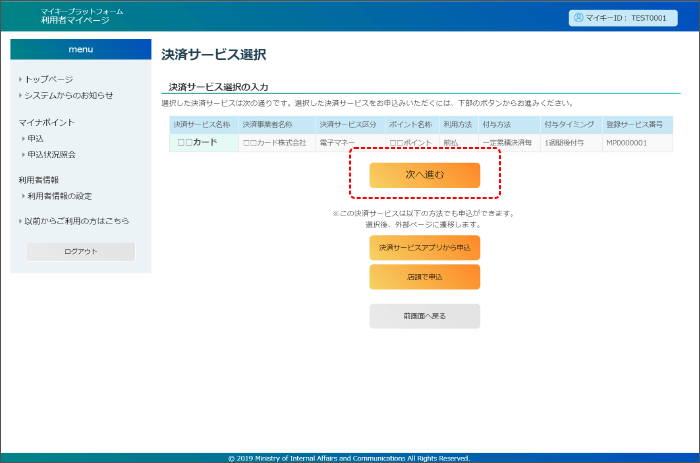
Task: Open 利用者情報の設定 link
Action: coord(59,196)
